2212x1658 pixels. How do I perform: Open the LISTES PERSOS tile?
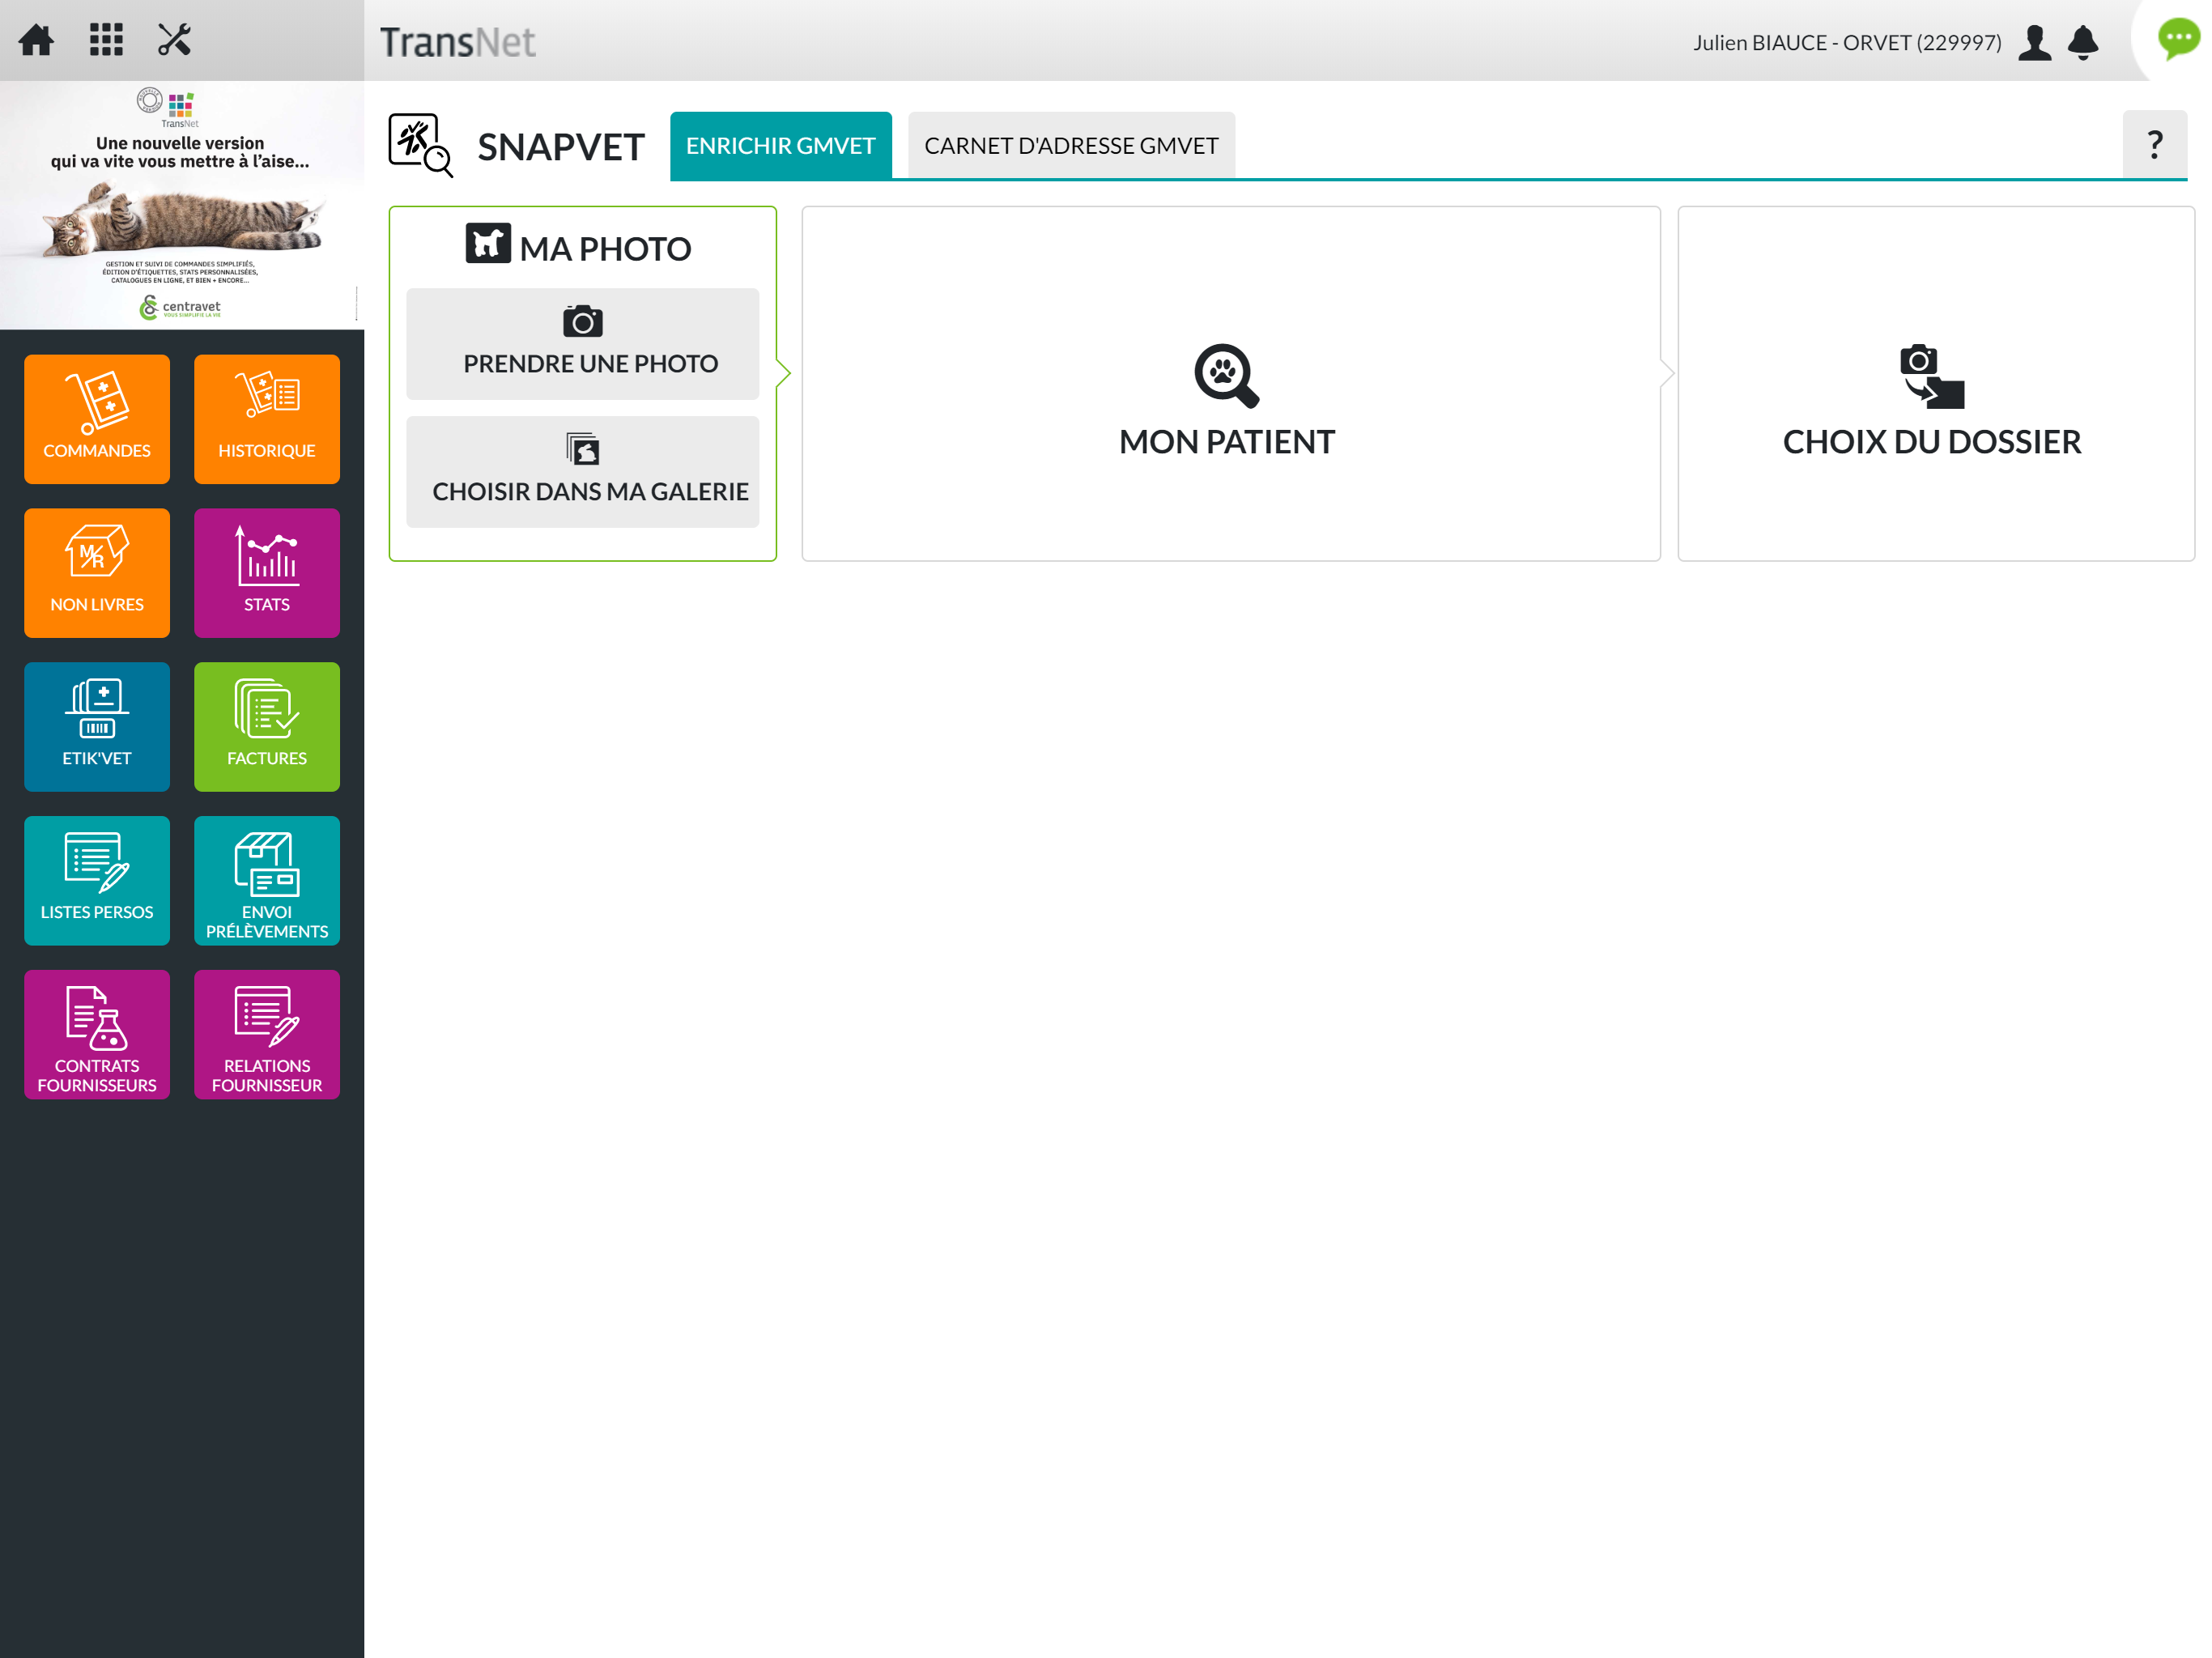97,881
